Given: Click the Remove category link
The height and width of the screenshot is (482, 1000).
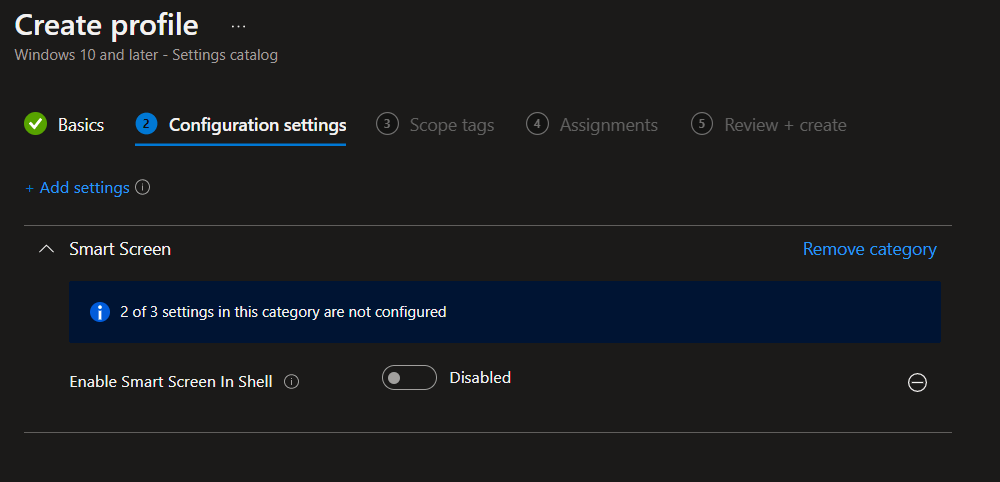Looking at the screenshot, I should [x=869, y=249].
